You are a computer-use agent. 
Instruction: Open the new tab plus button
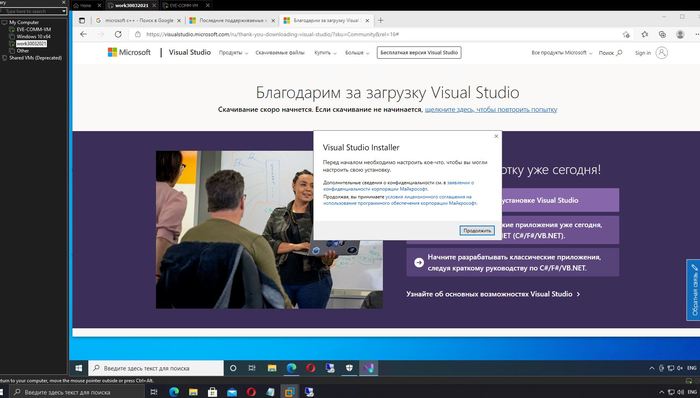point(380,21)
